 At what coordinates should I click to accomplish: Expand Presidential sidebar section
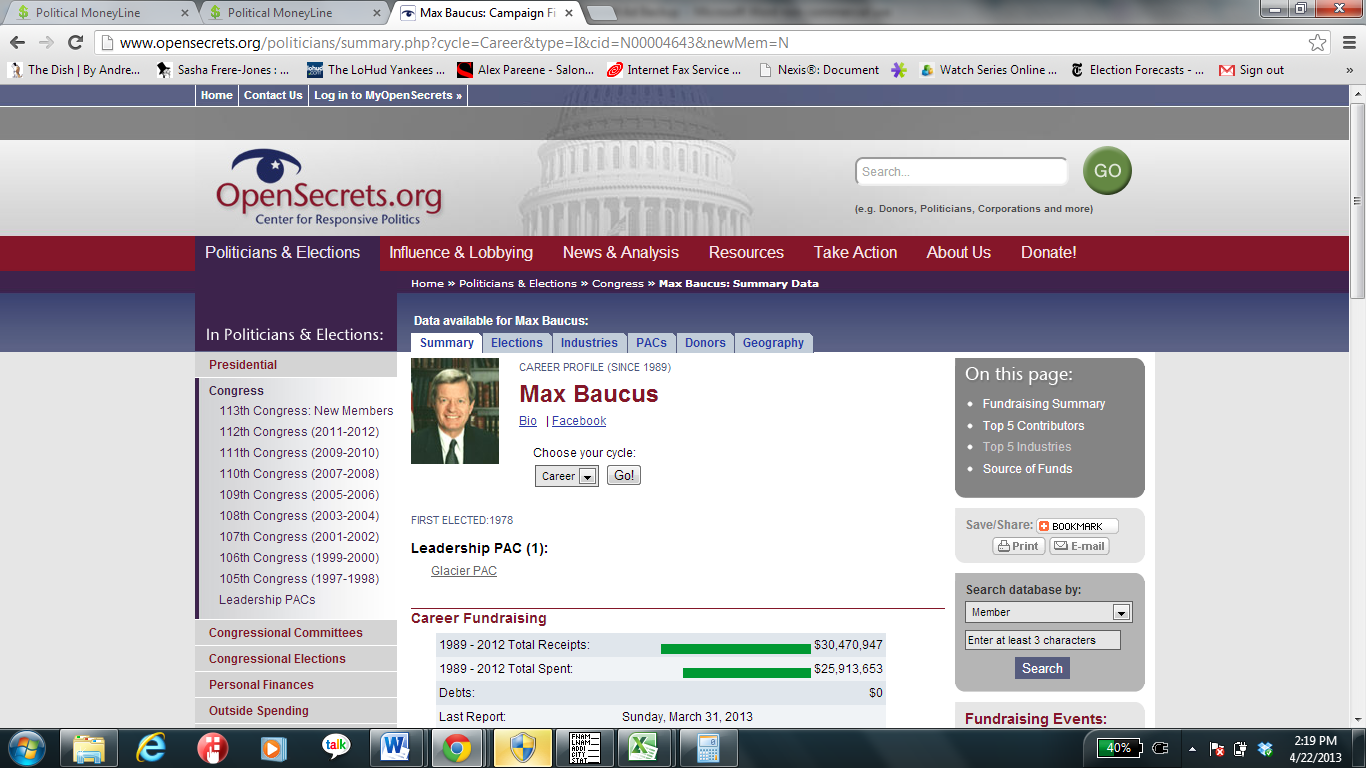pyautogui.click(x=296, y=365)
